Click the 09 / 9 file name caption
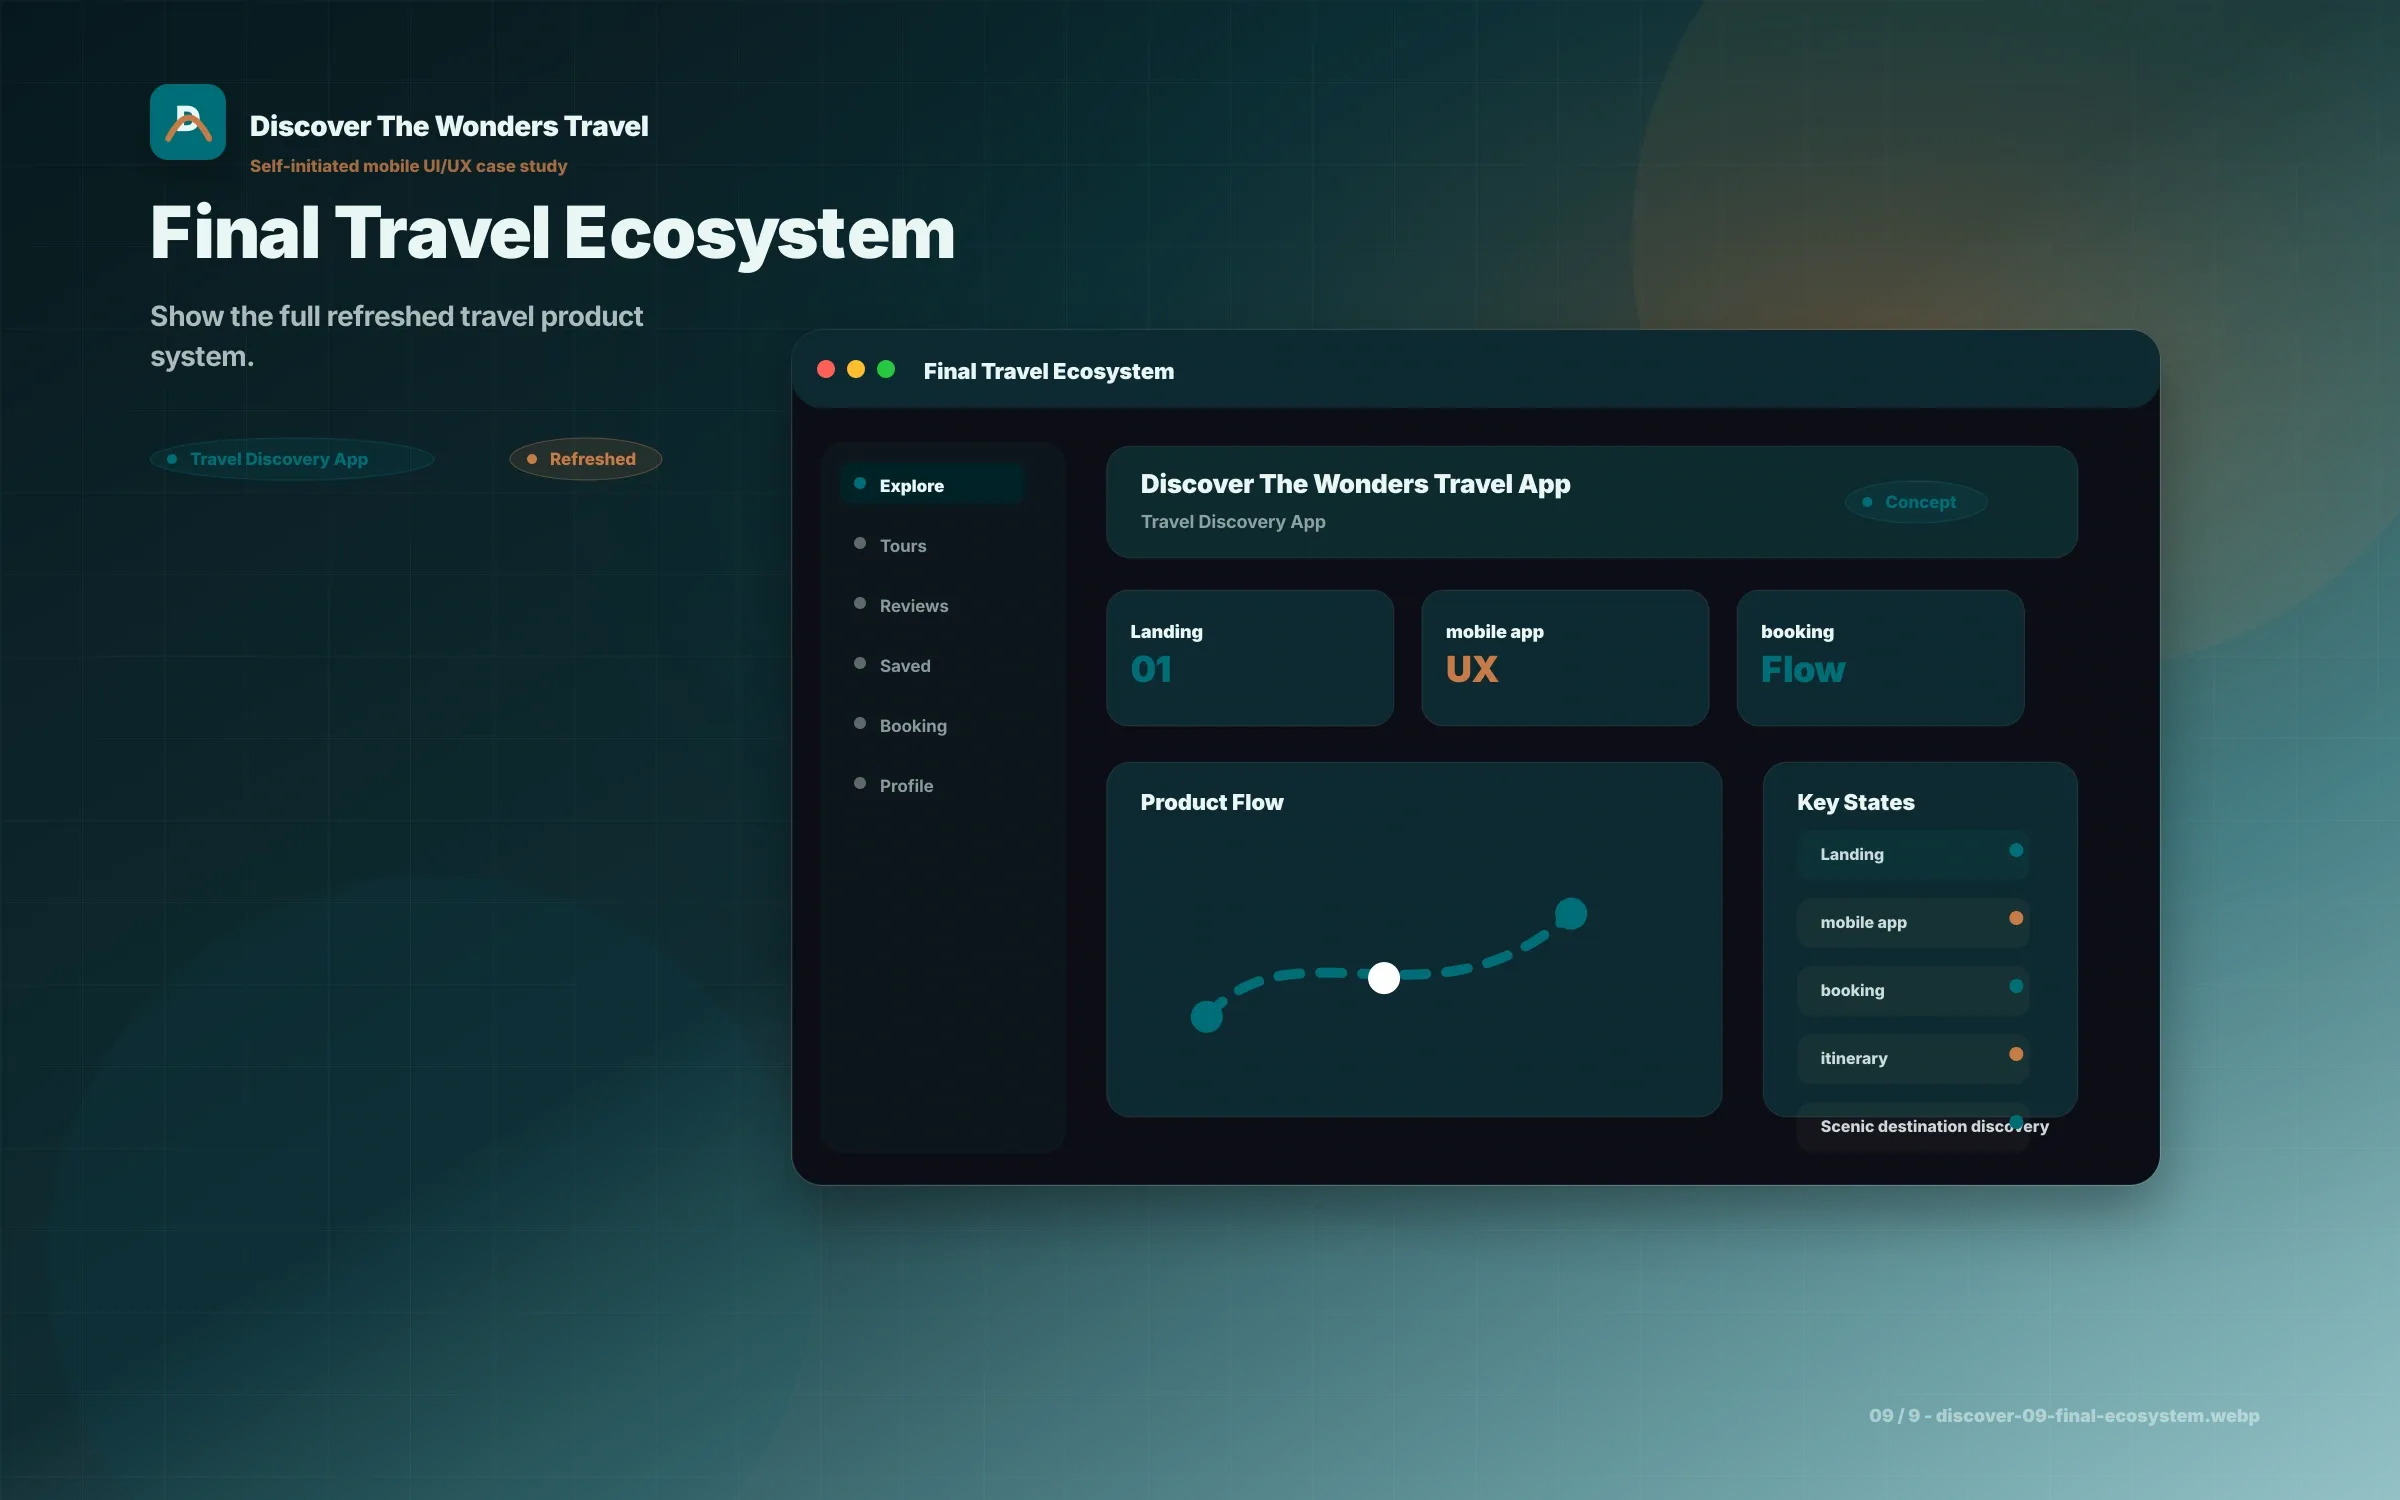Screen dimensions: 2400x1500 click(2064, 1415)
